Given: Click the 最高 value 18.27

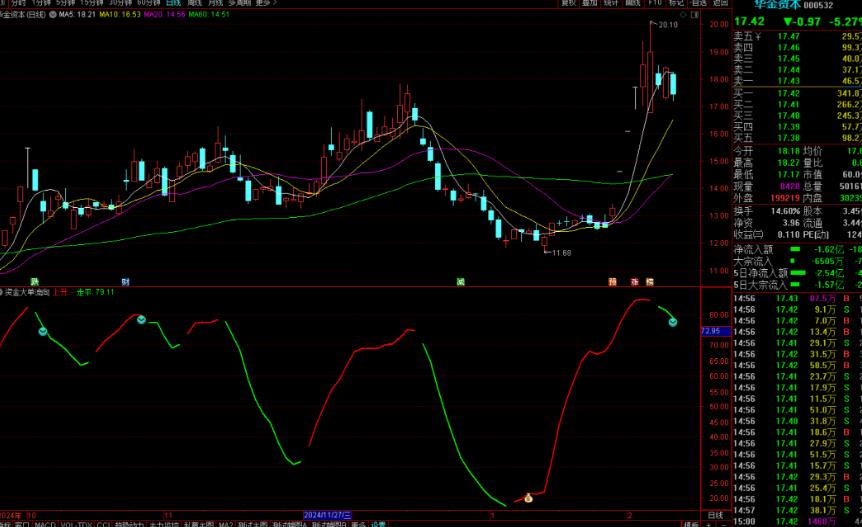Looking at the screenshot, I should pos(788,163).
